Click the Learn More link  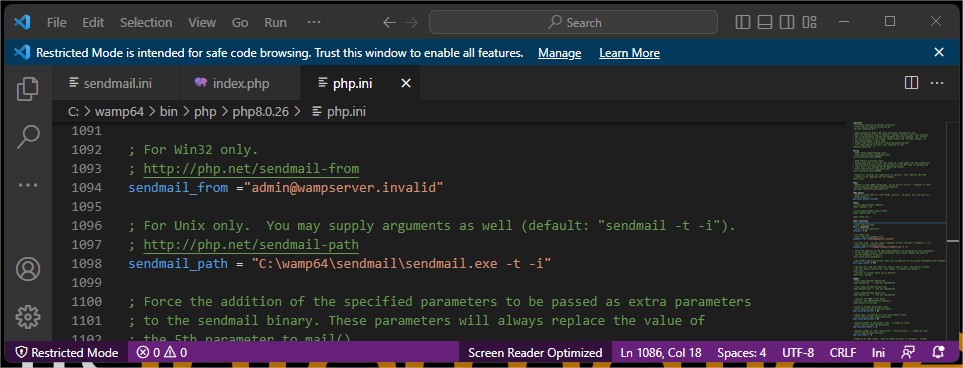tap(630, 53)
